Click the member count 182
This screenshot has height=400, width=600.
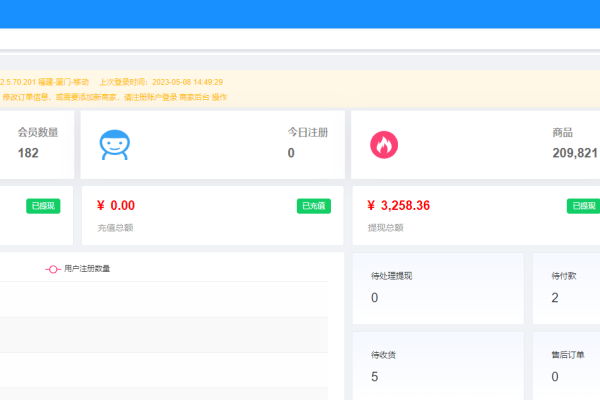28,153
